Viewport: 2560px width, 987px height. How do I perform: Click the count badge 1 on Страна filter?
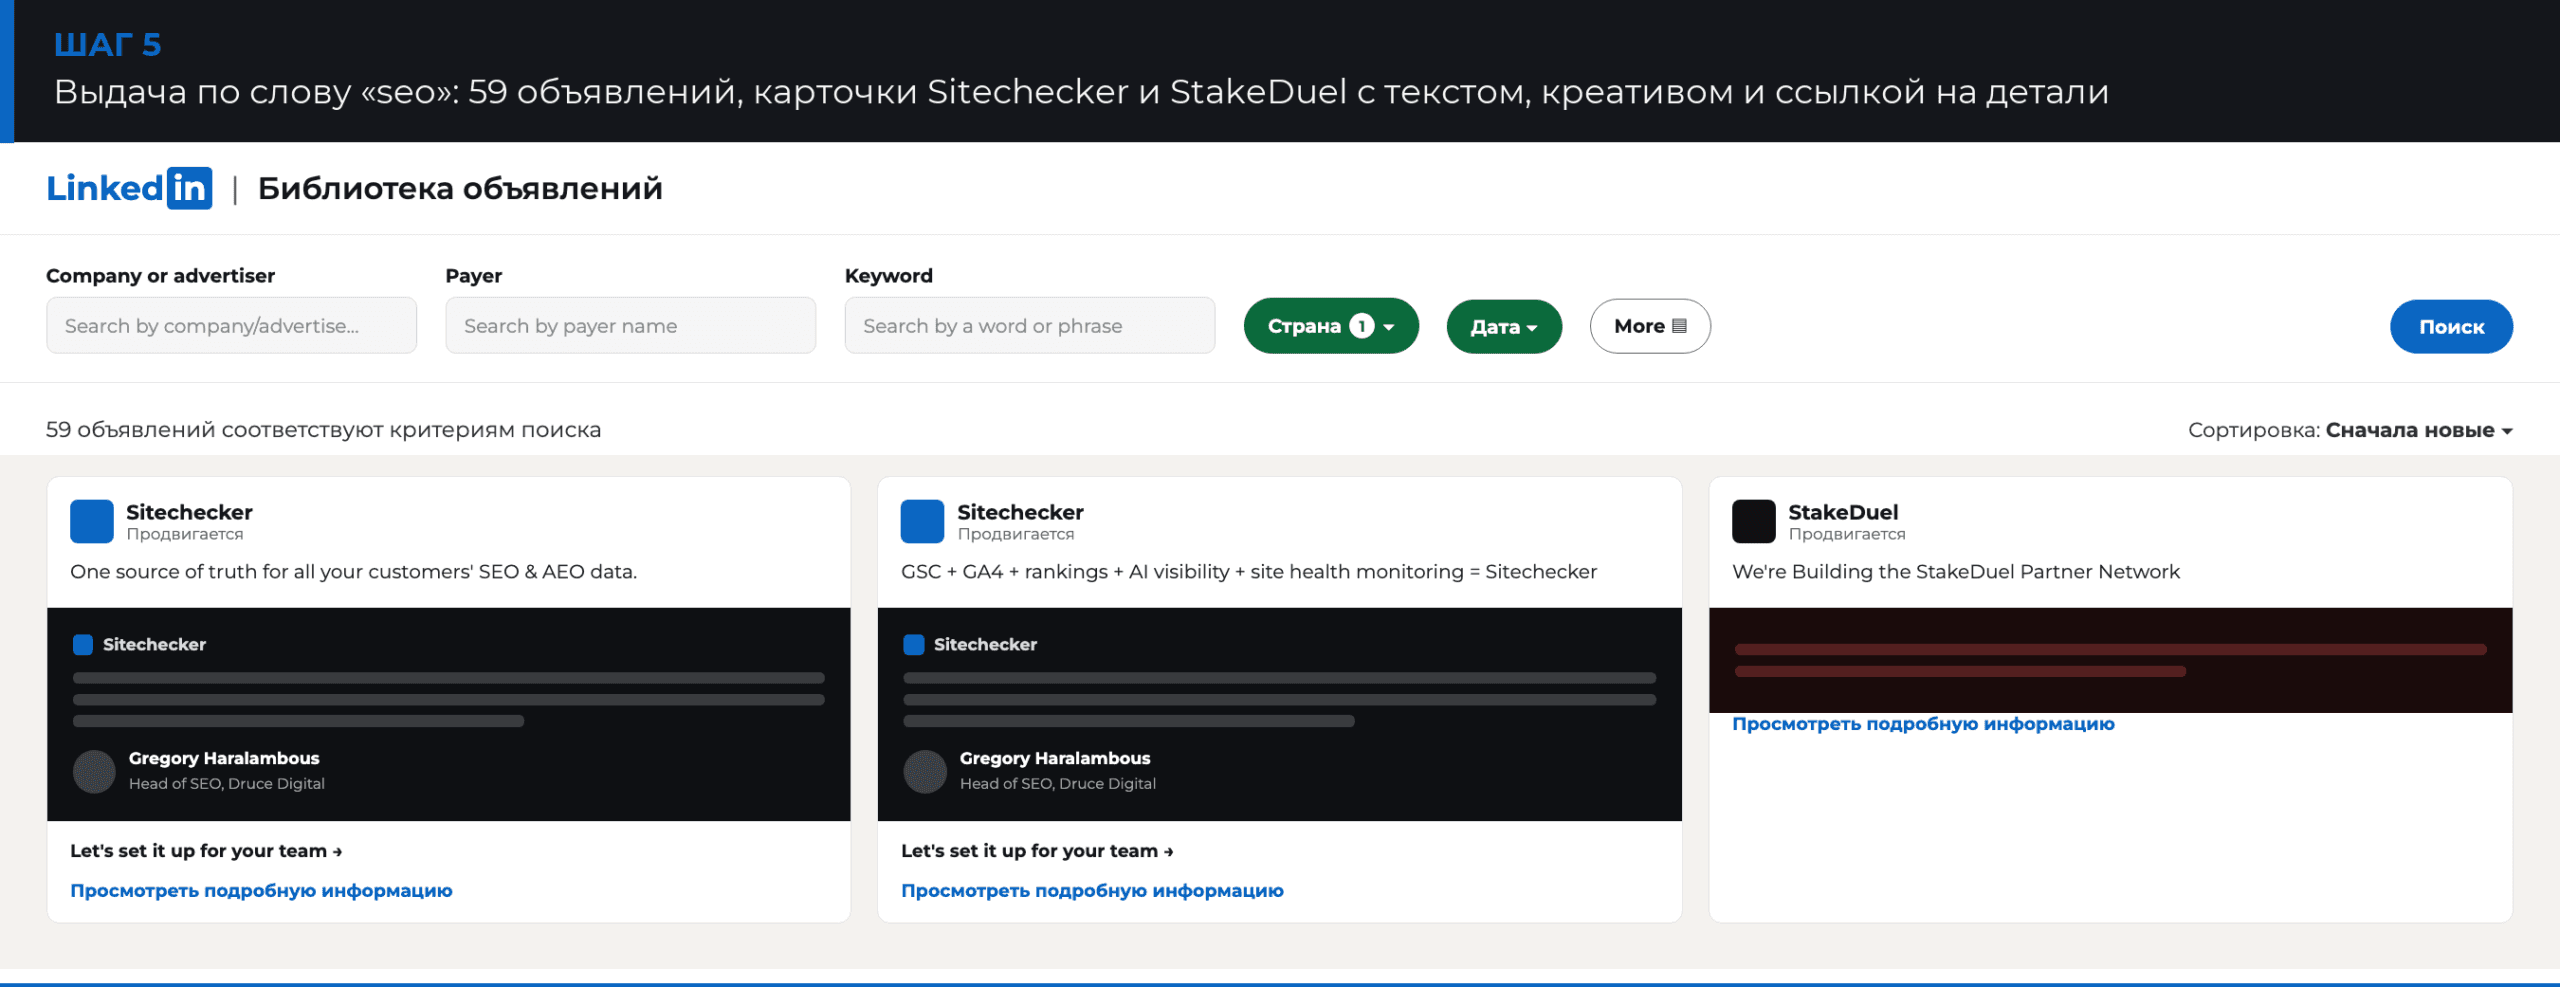[x=1361, y=326]
